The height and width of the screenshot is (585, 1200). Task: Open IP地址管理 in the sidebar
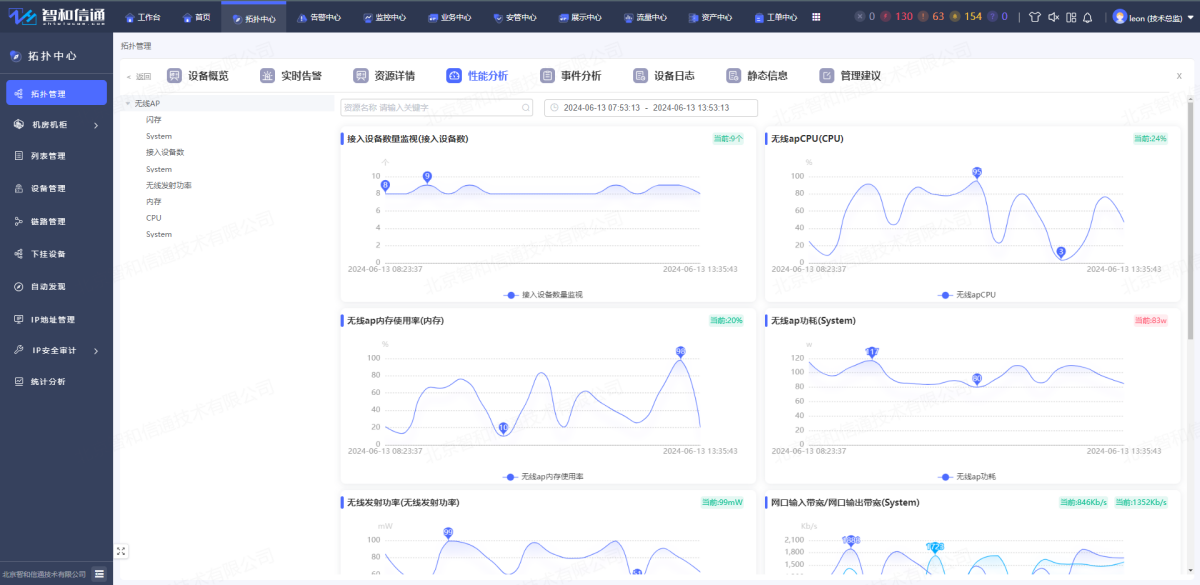coord(56,320)
